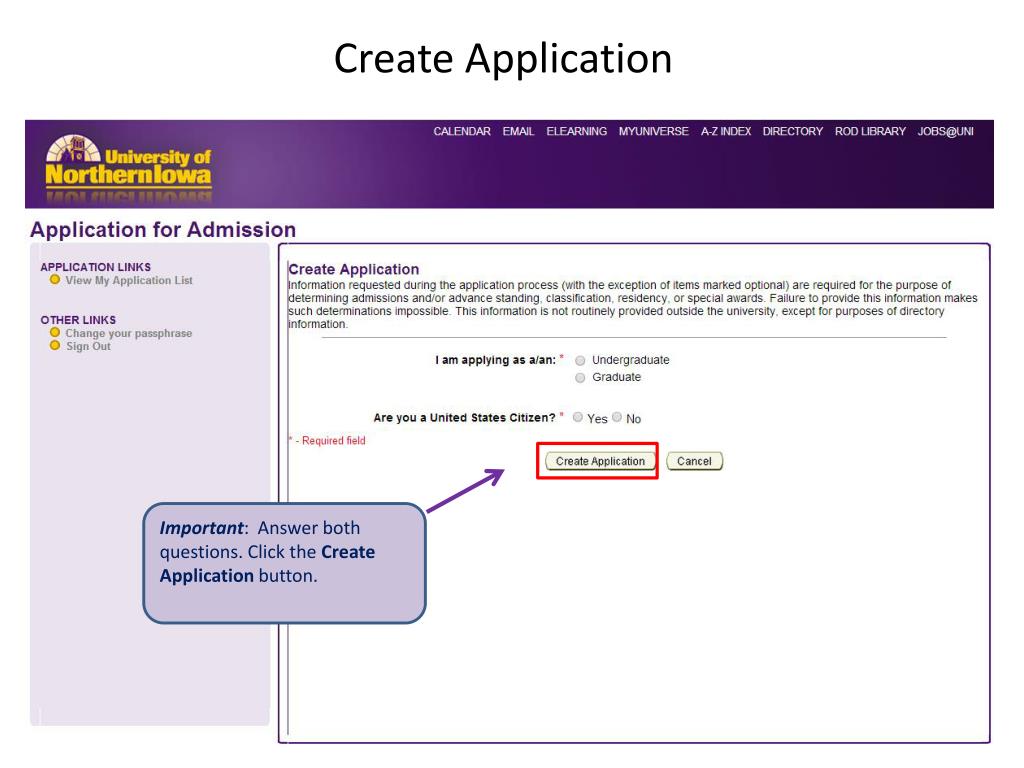
Task: Open the A-Z INDEX link
Action: pyautogui.click(x=726, y=131)
